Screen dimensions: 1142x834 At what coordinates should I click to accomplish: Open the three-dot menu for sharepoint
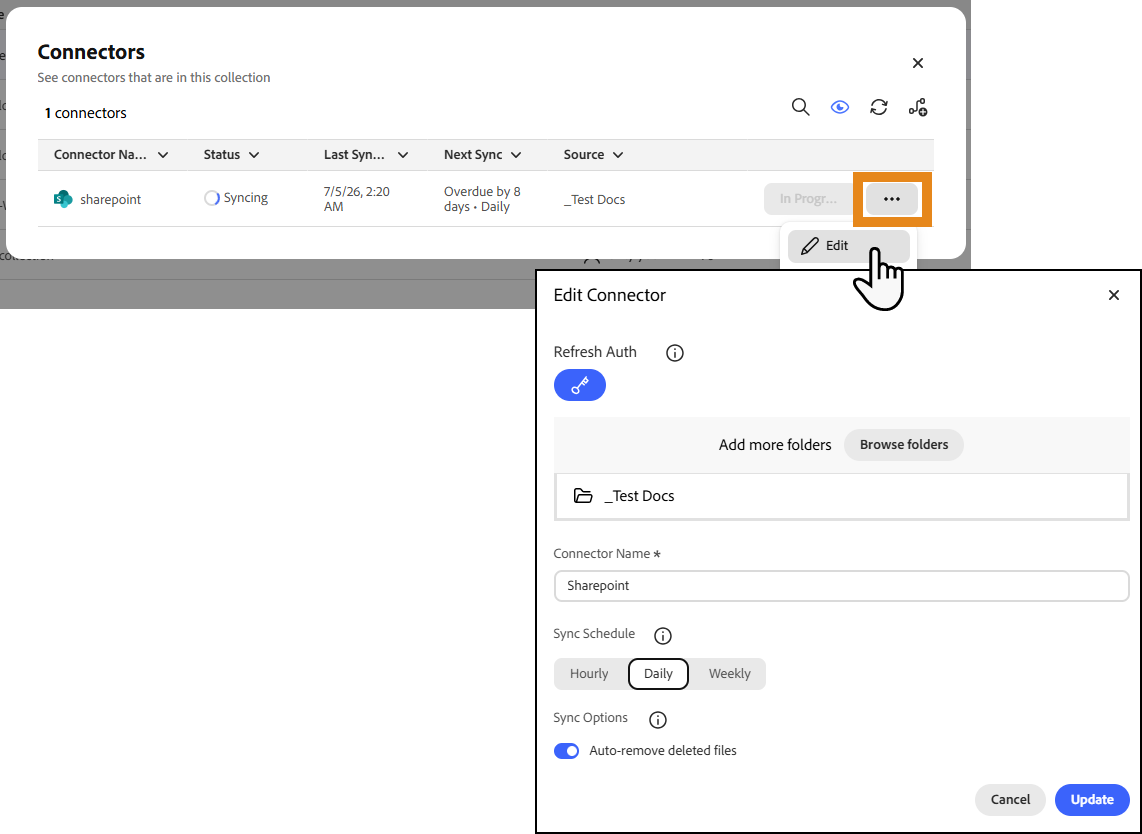(892, 199)
